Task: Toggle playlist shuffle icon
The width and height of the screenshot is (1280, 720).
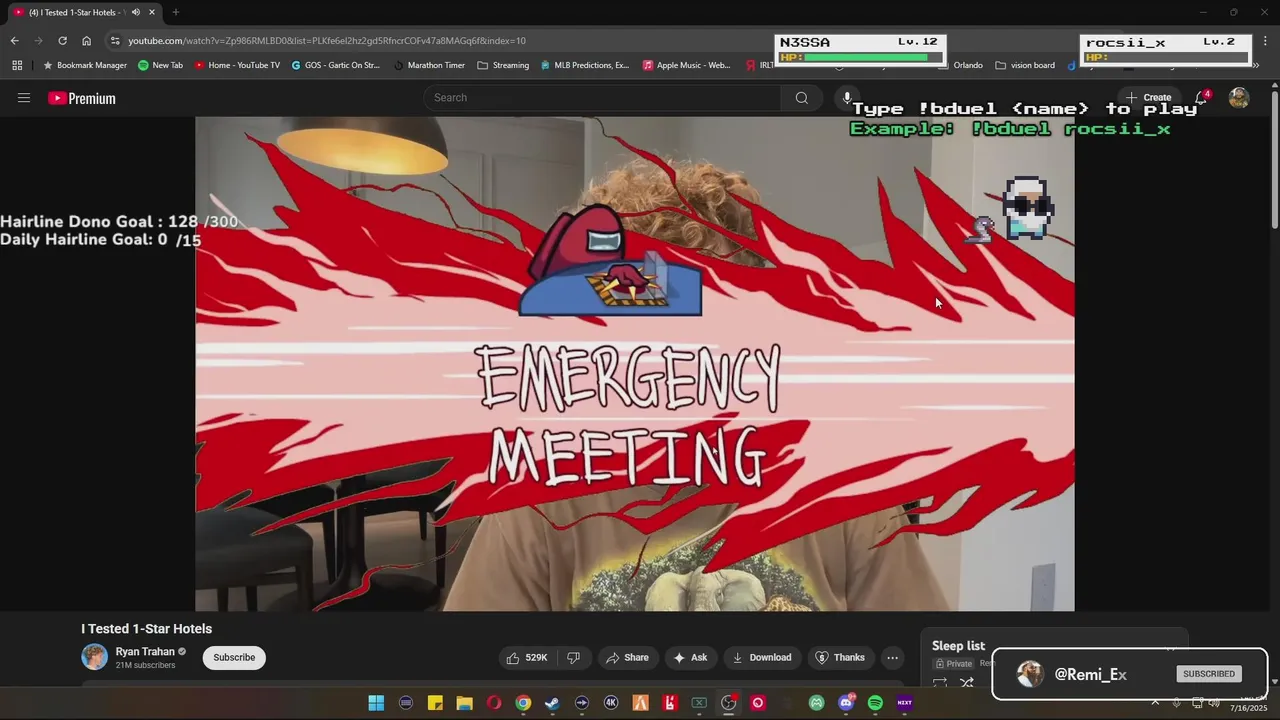Action: [x=967, y=683]
